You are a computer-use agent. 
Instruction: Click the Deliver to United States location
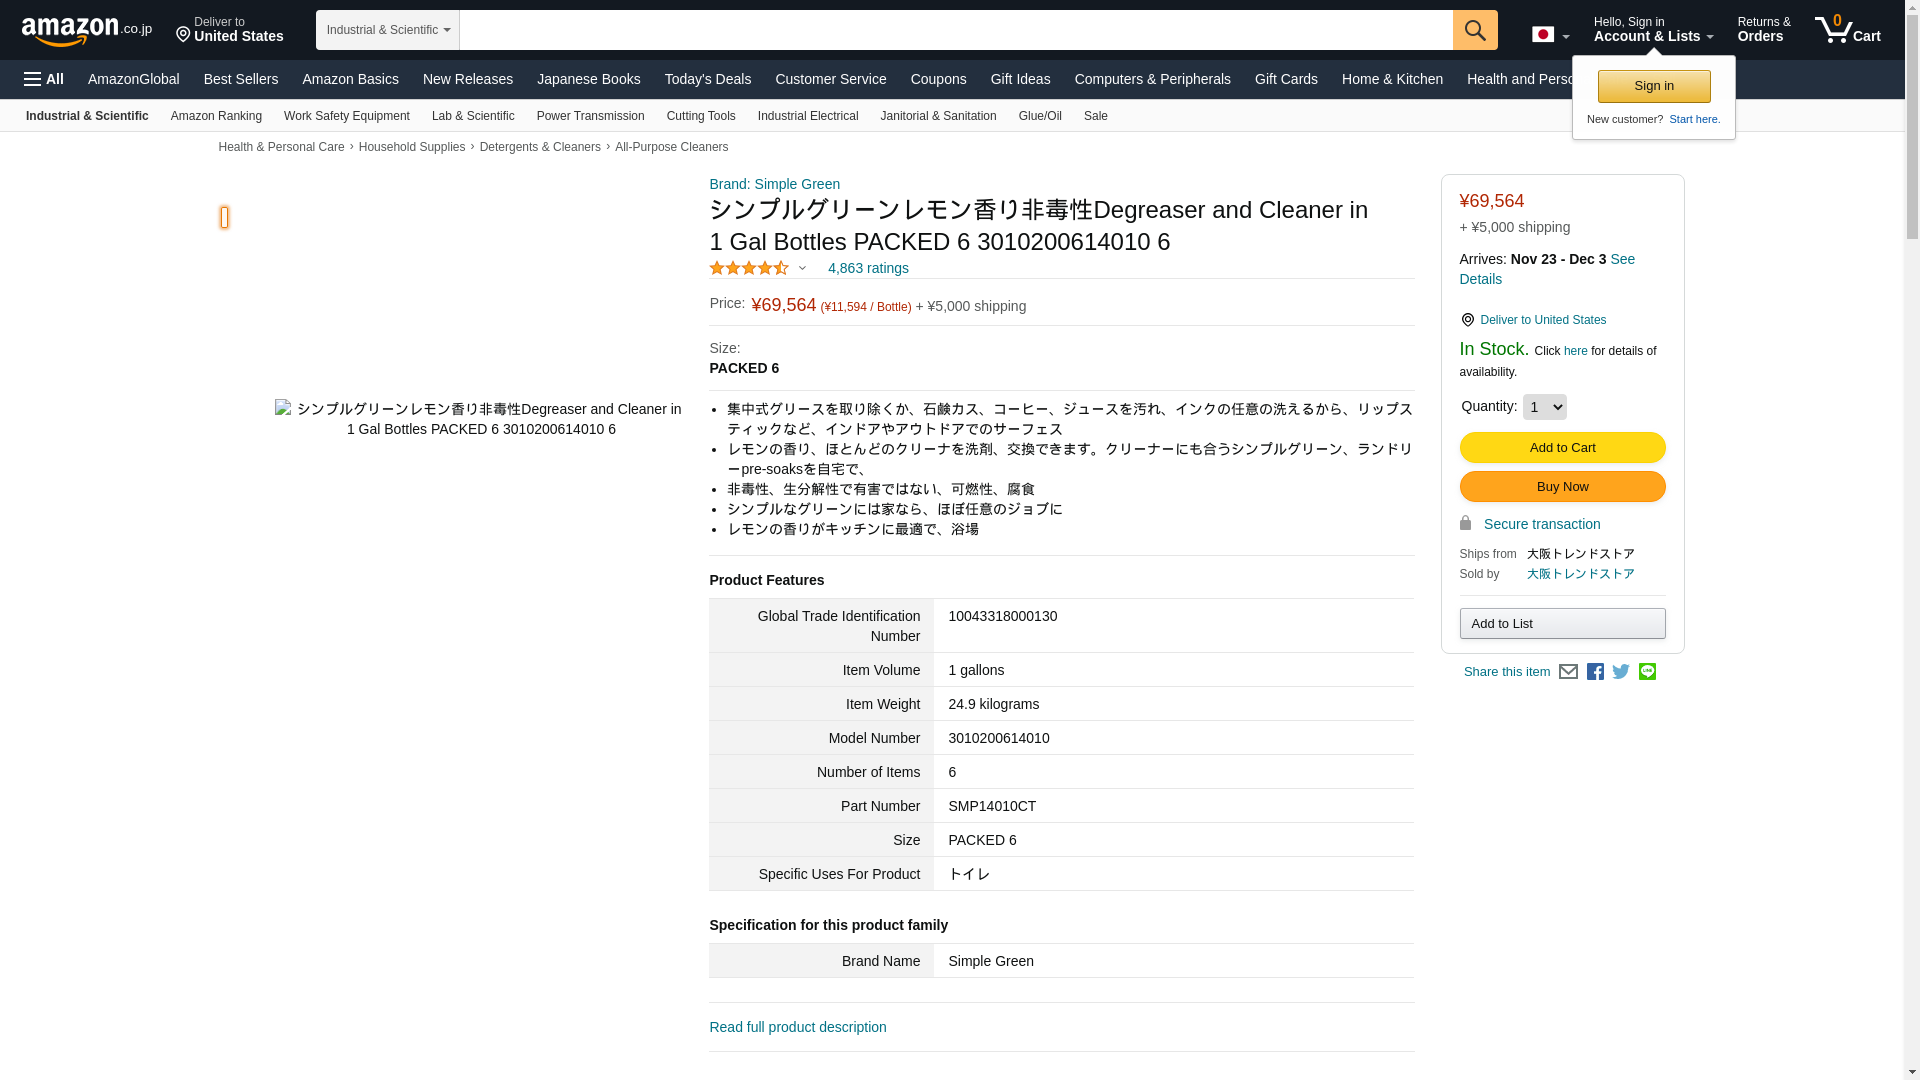(230, 30)
